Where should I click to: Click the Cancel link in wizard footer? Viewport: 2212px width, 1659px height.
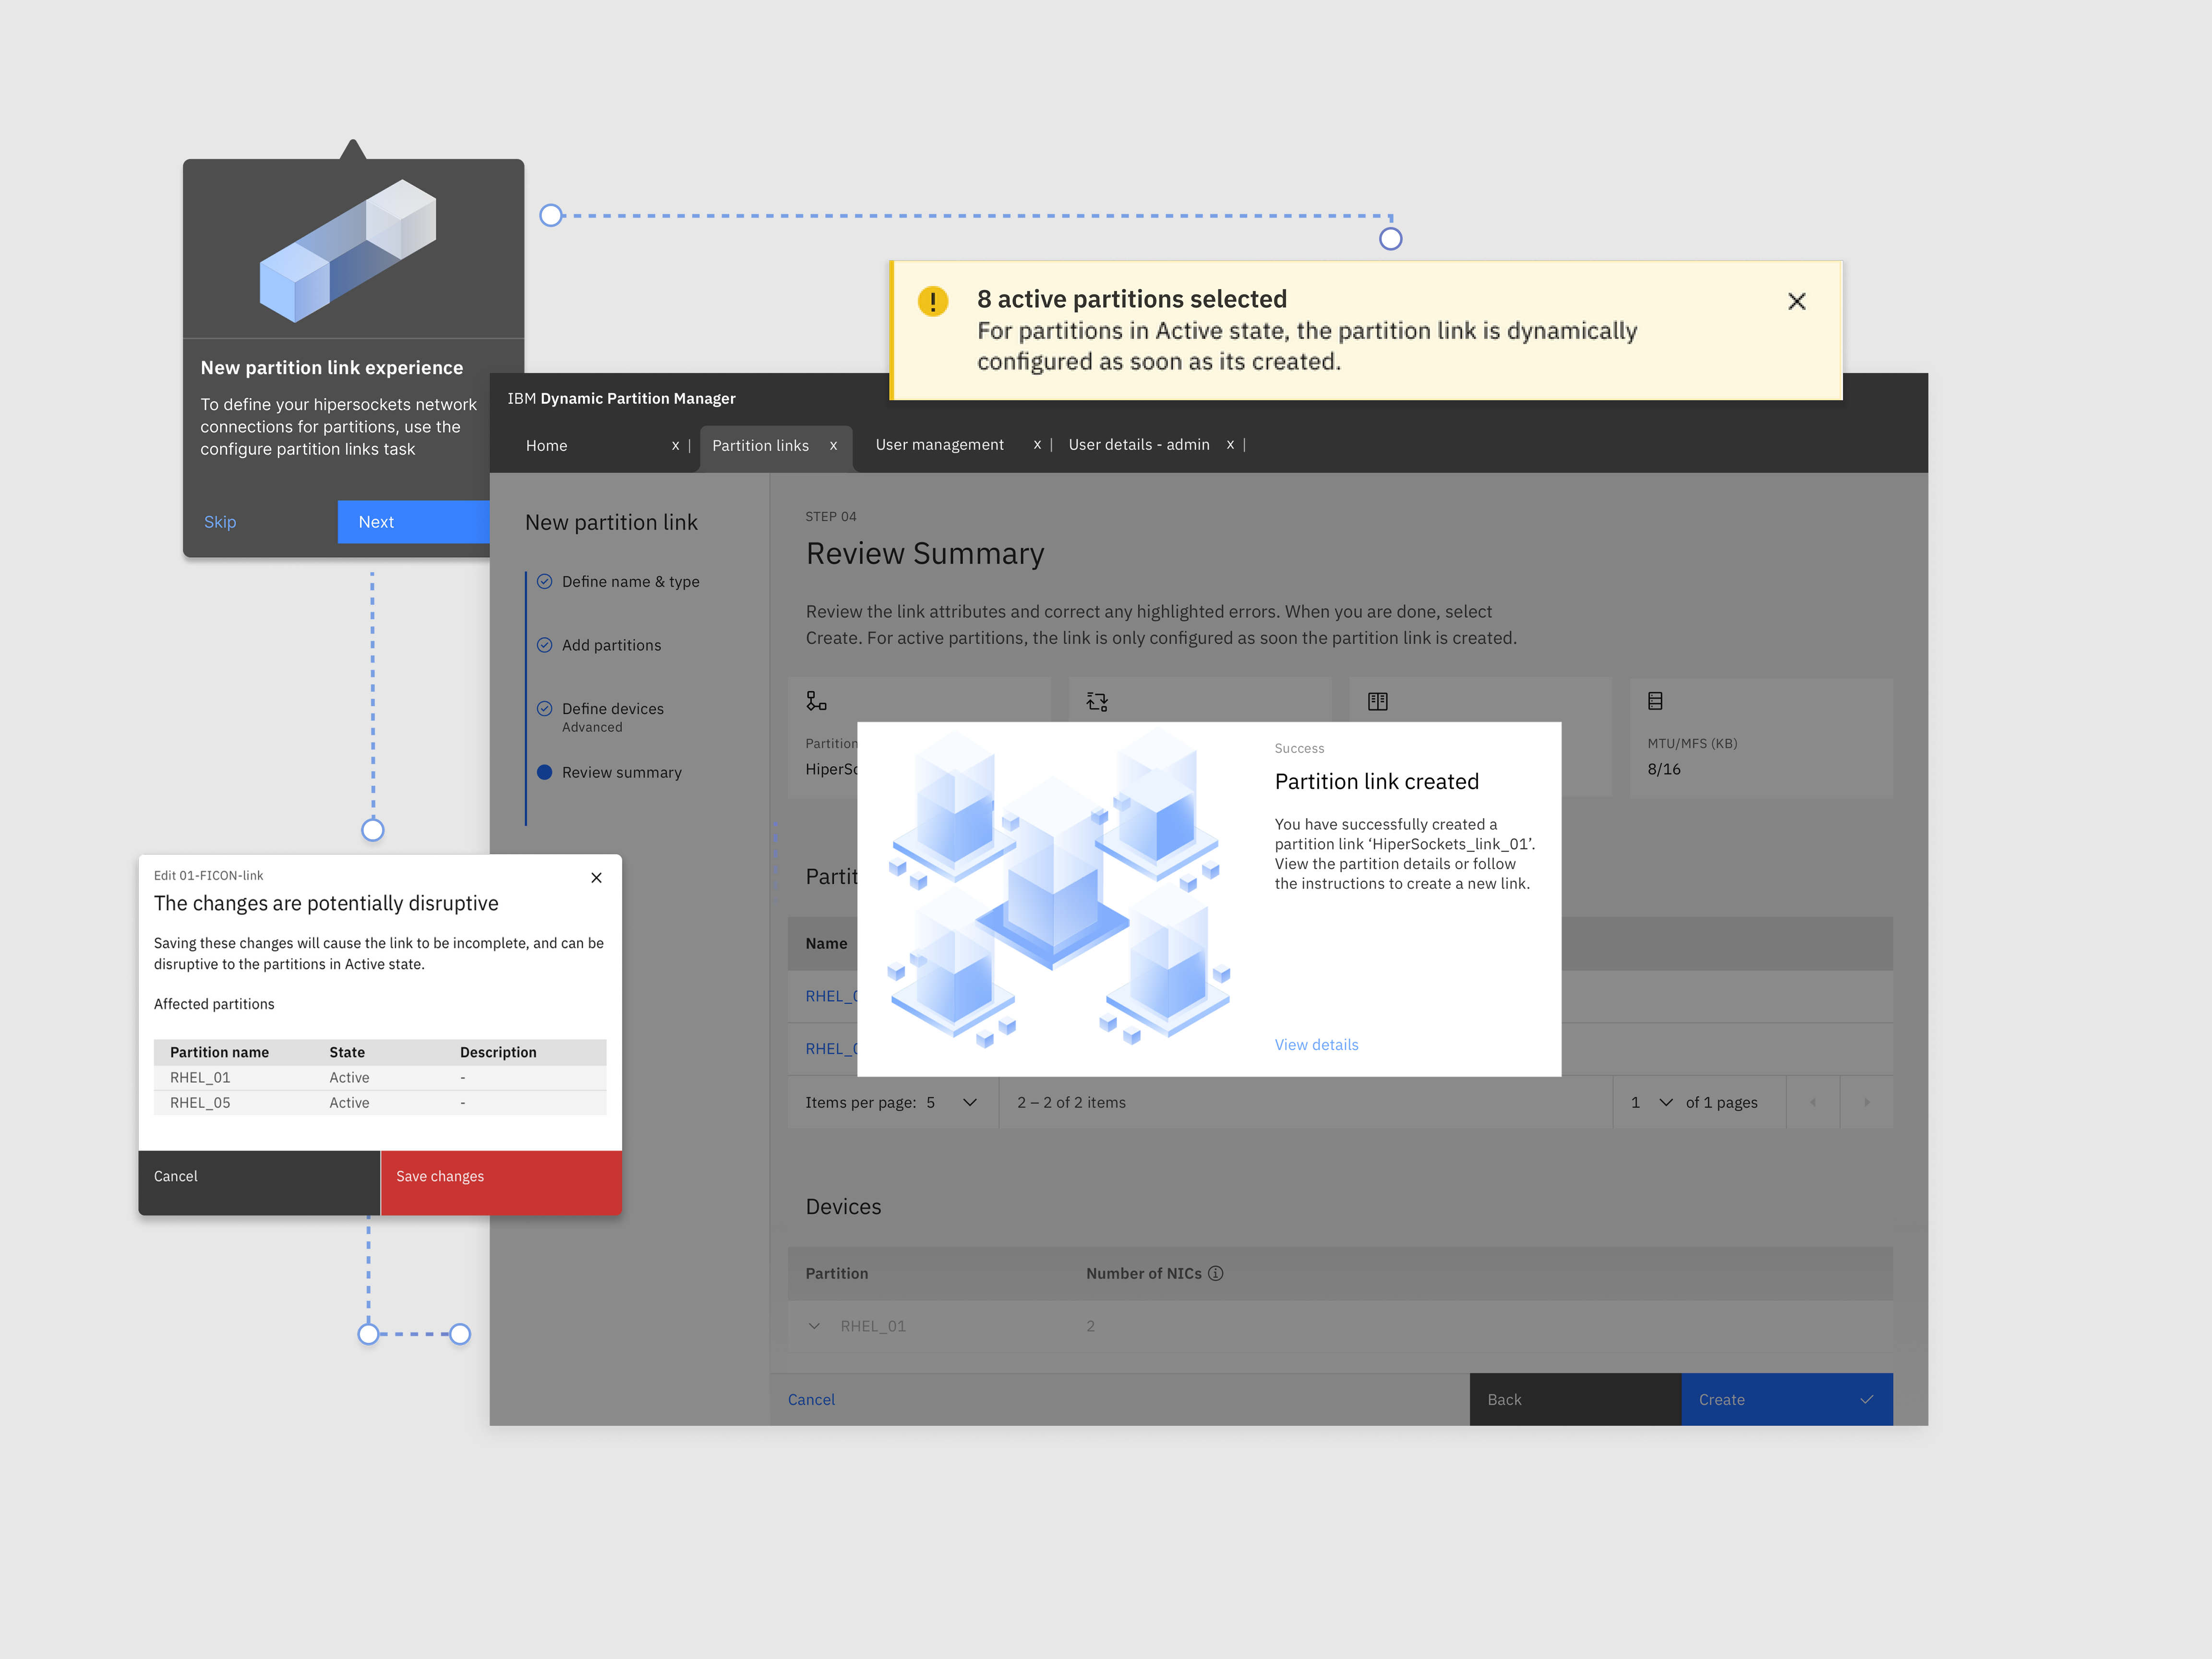811,1399
